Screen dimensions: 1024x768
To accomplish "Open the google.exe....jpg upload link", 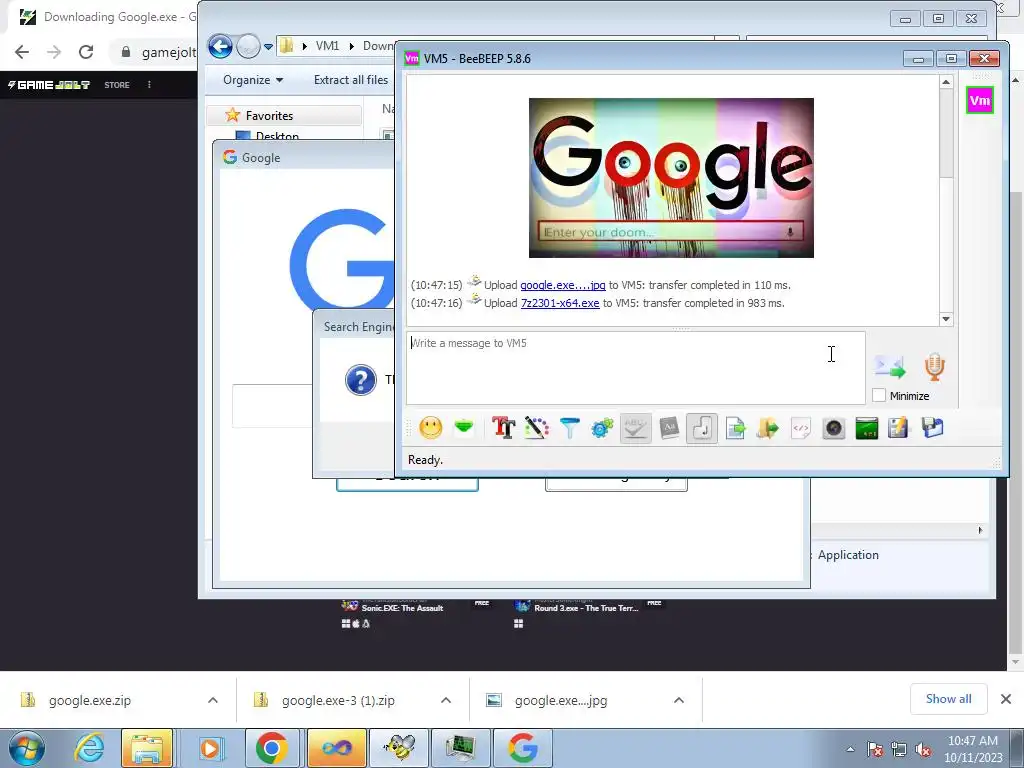I will tap(563, 285).
